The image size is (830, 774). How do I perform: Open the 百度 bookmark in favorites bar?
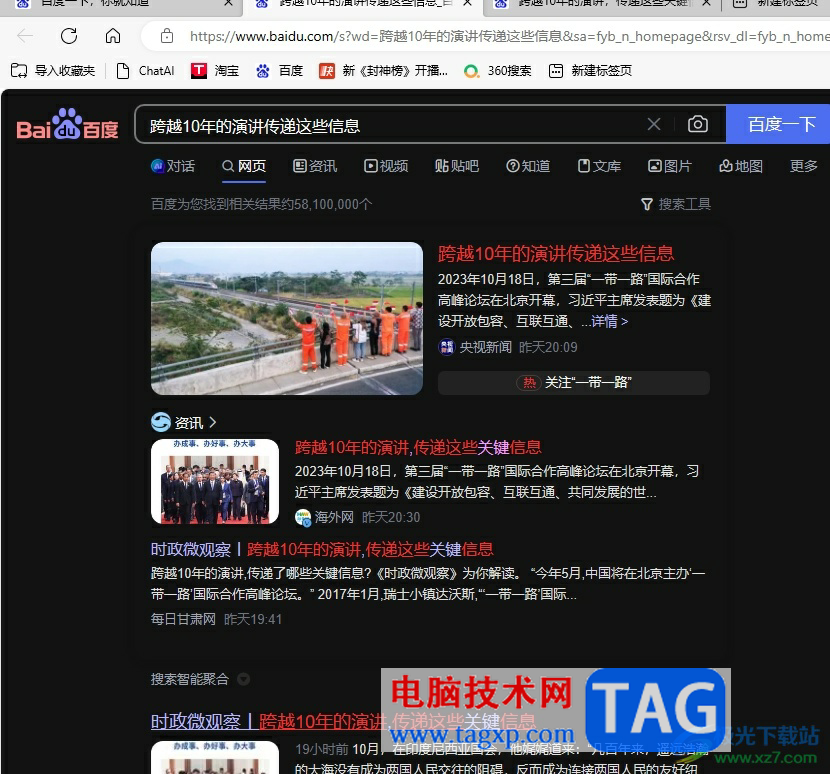click(x=279, y=70)
